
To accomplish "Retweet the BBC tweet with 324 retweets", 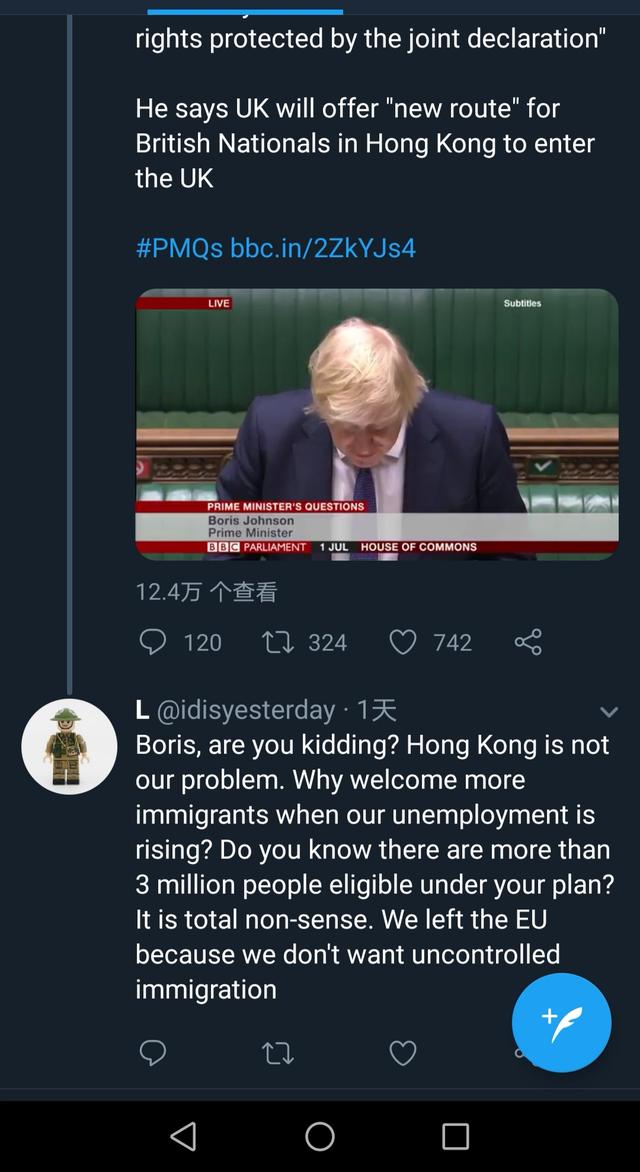I will pos(275,642).
